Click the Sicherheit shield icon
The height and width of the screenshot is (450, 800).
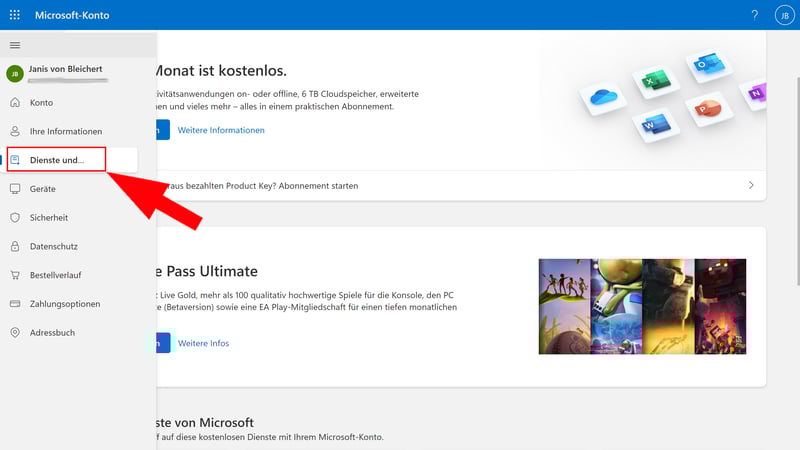point(15,217)
